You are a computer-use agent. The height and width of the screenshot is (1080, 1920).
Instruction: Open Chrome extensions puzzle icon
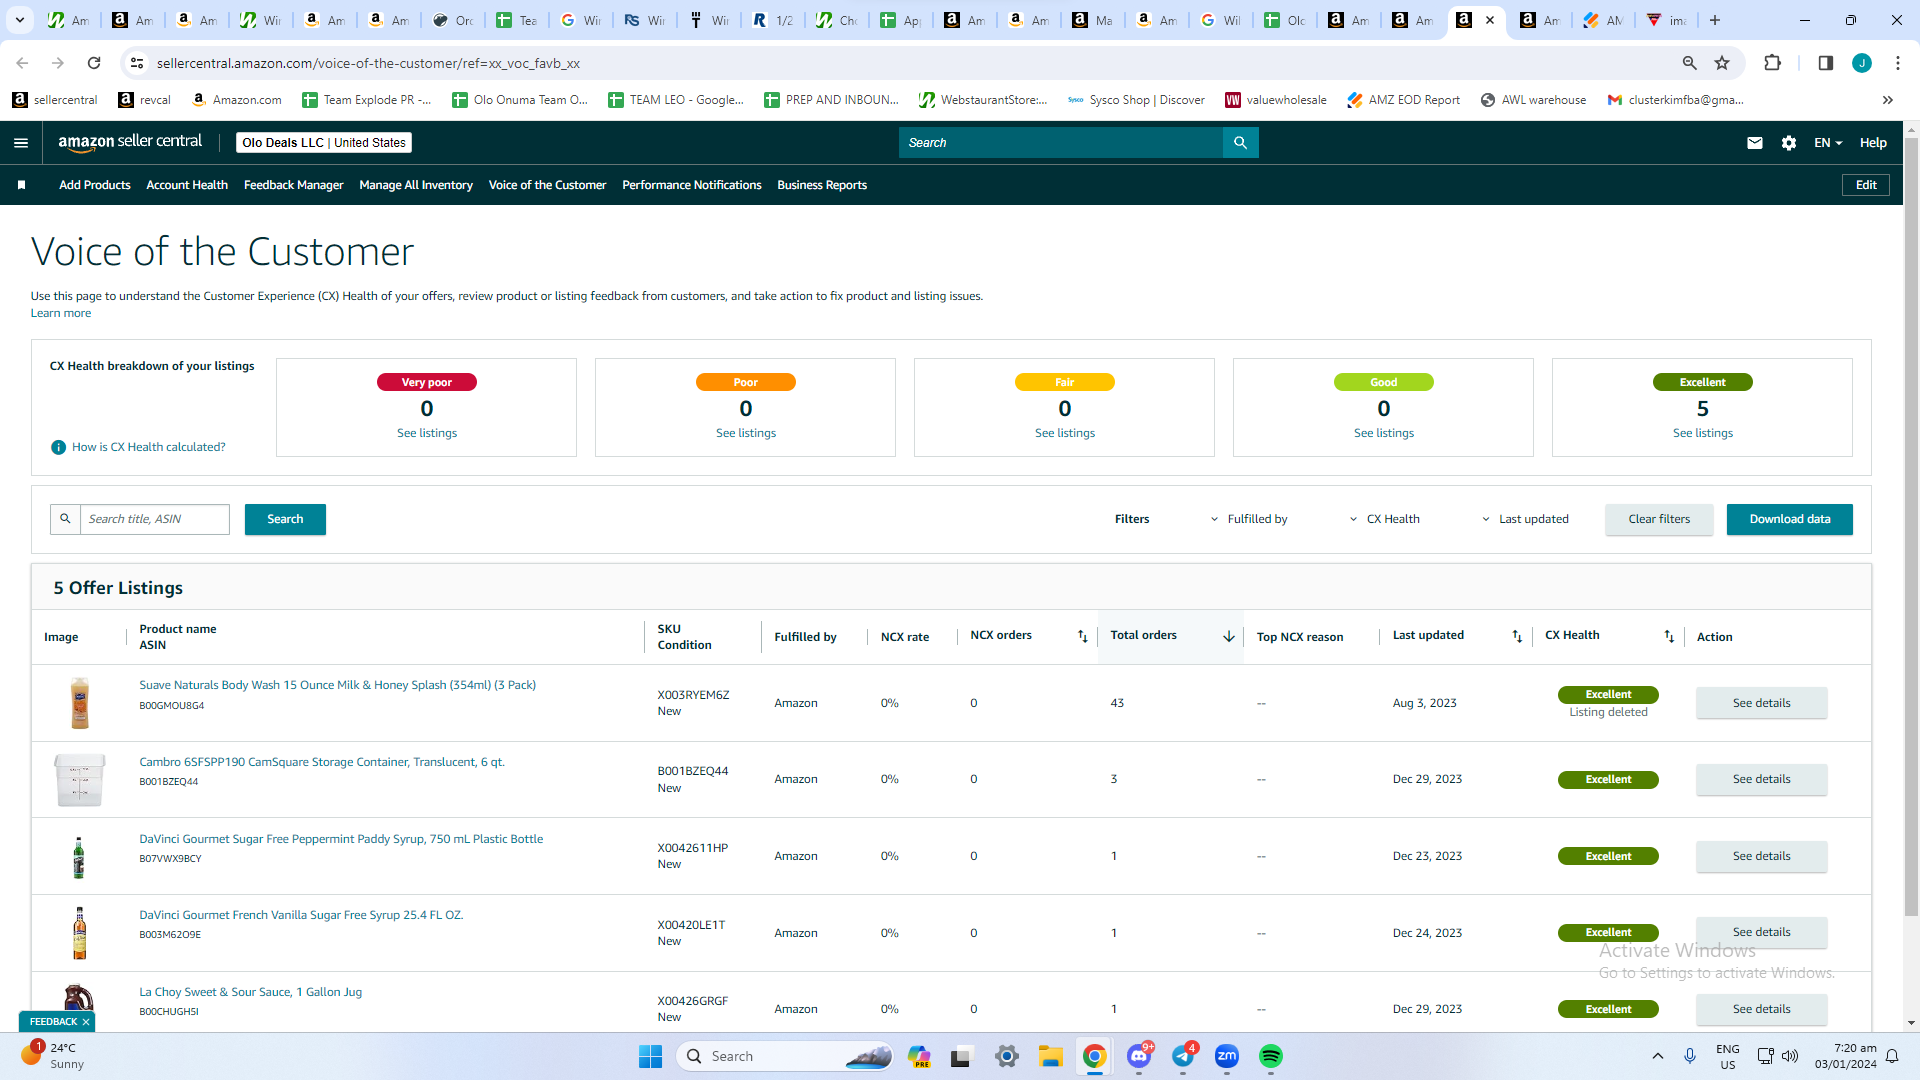[x=1772, y=63]
